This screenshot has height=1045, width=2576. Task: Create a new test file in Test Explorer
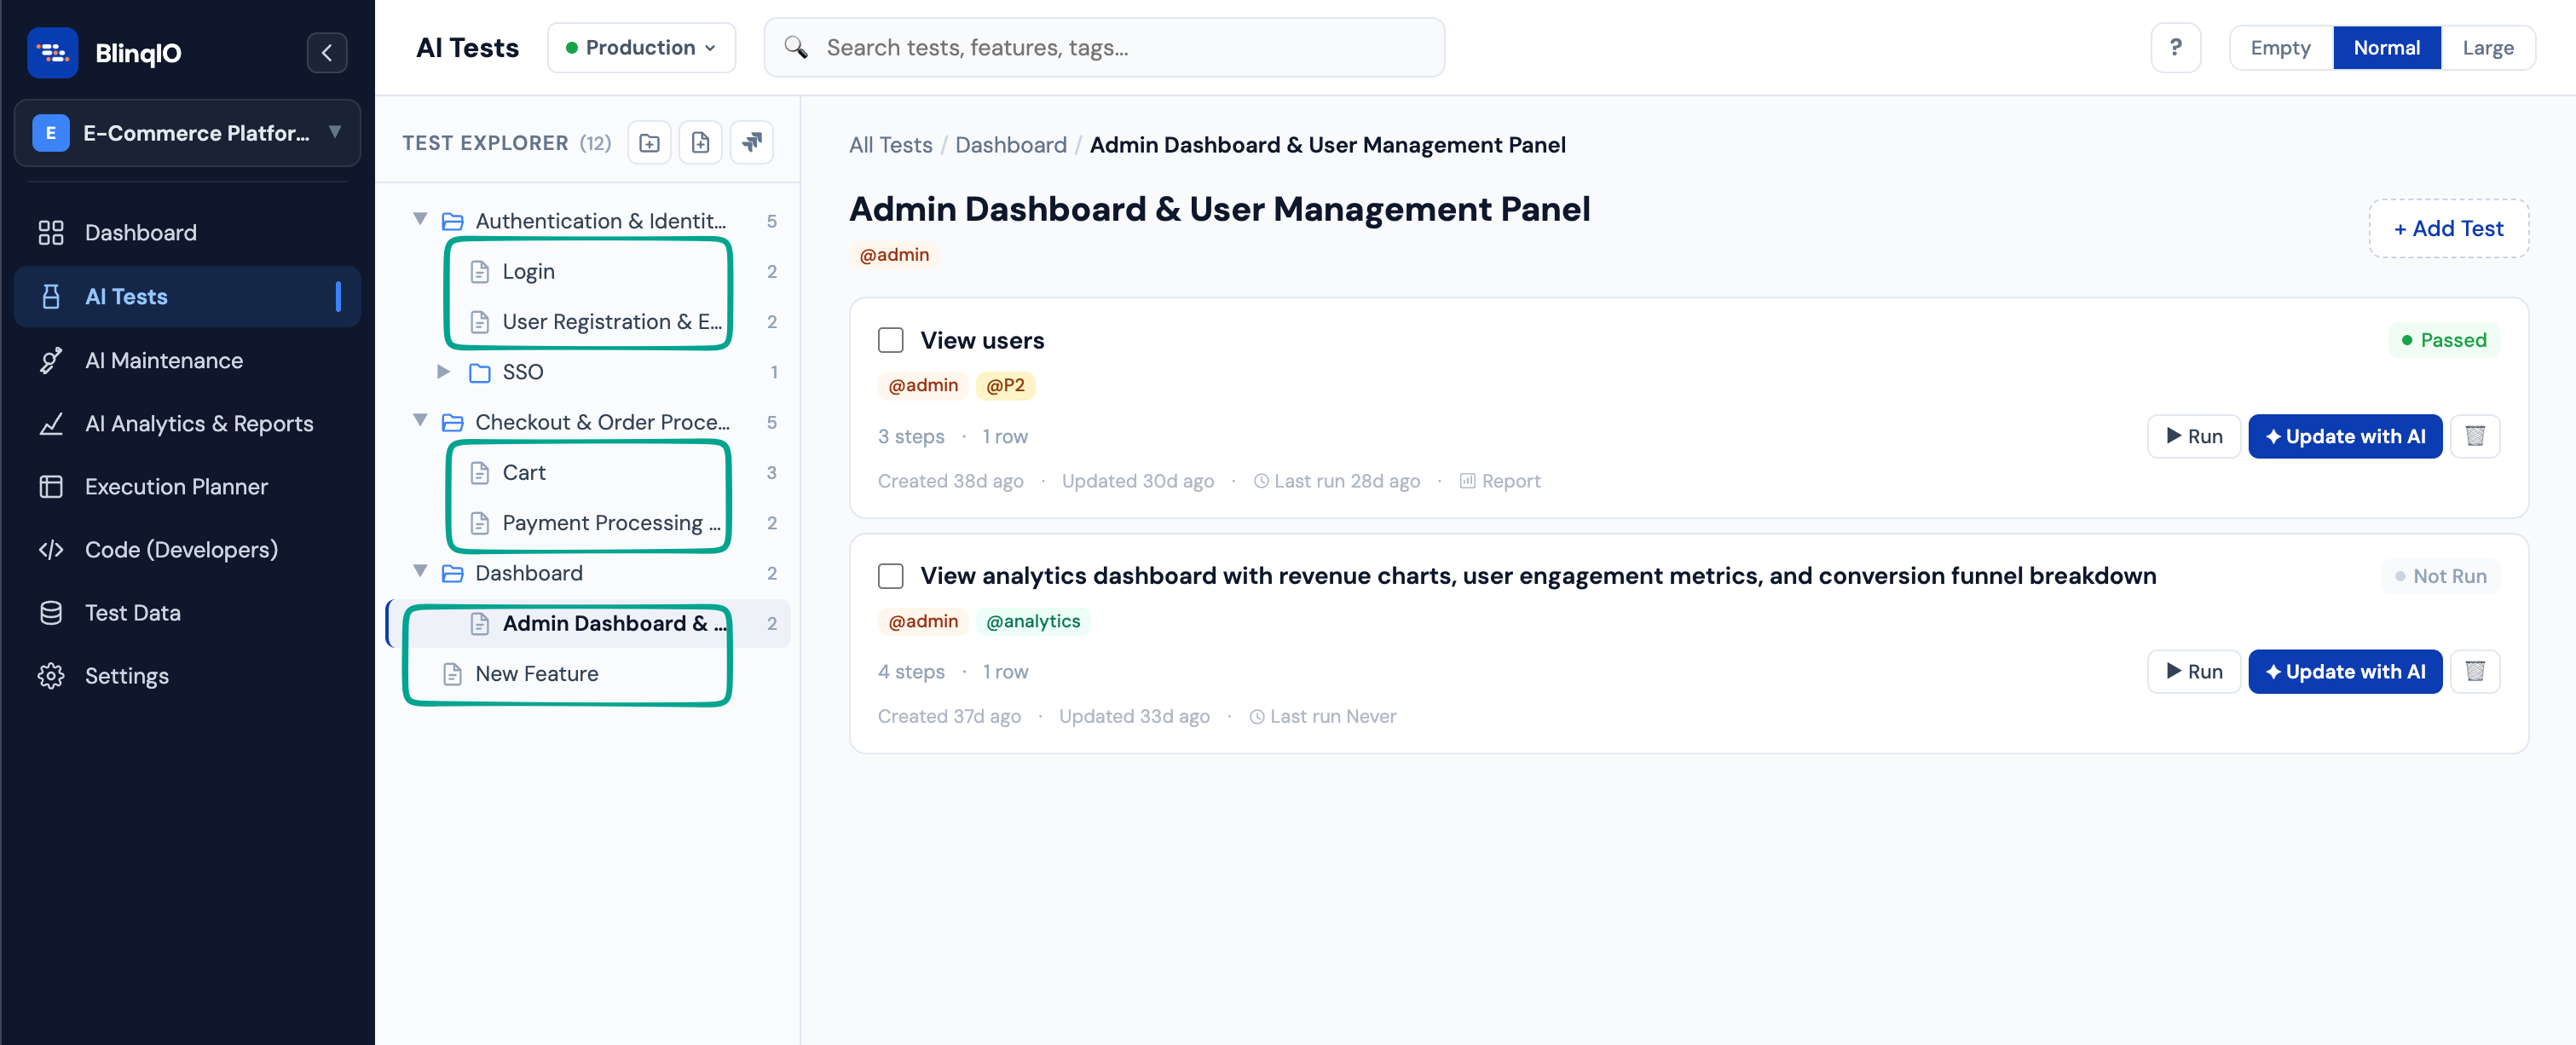point(700,142)
